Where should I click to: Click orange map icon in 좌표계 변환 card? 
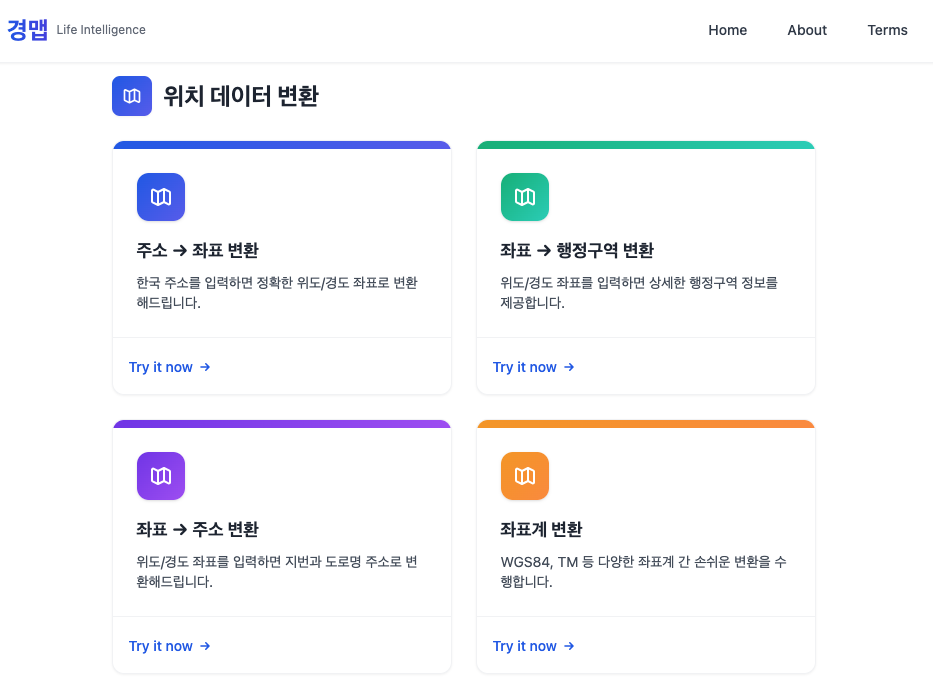pos(525,476)
